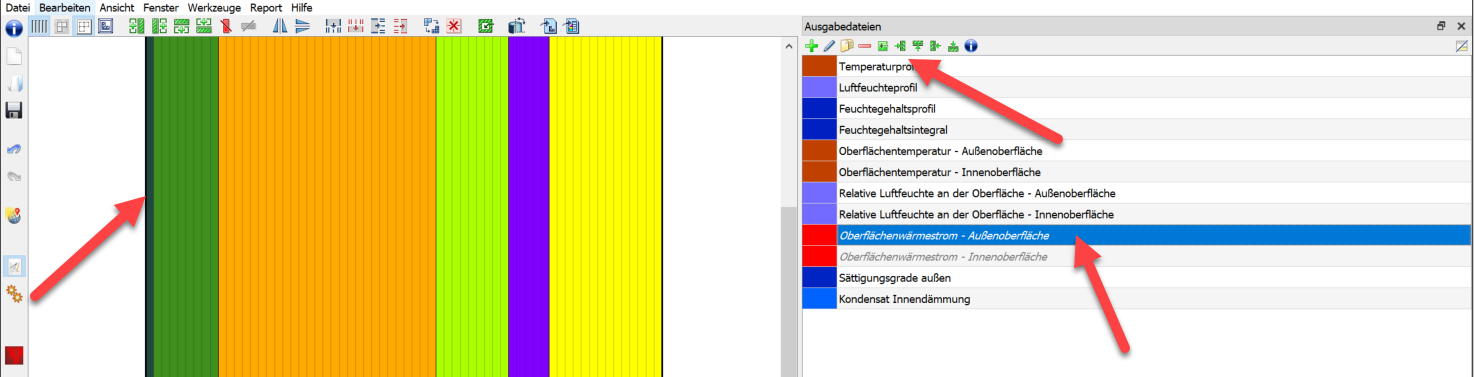
Task: Select the vertical-lines layer view icon
Action: tap(39, 27)
